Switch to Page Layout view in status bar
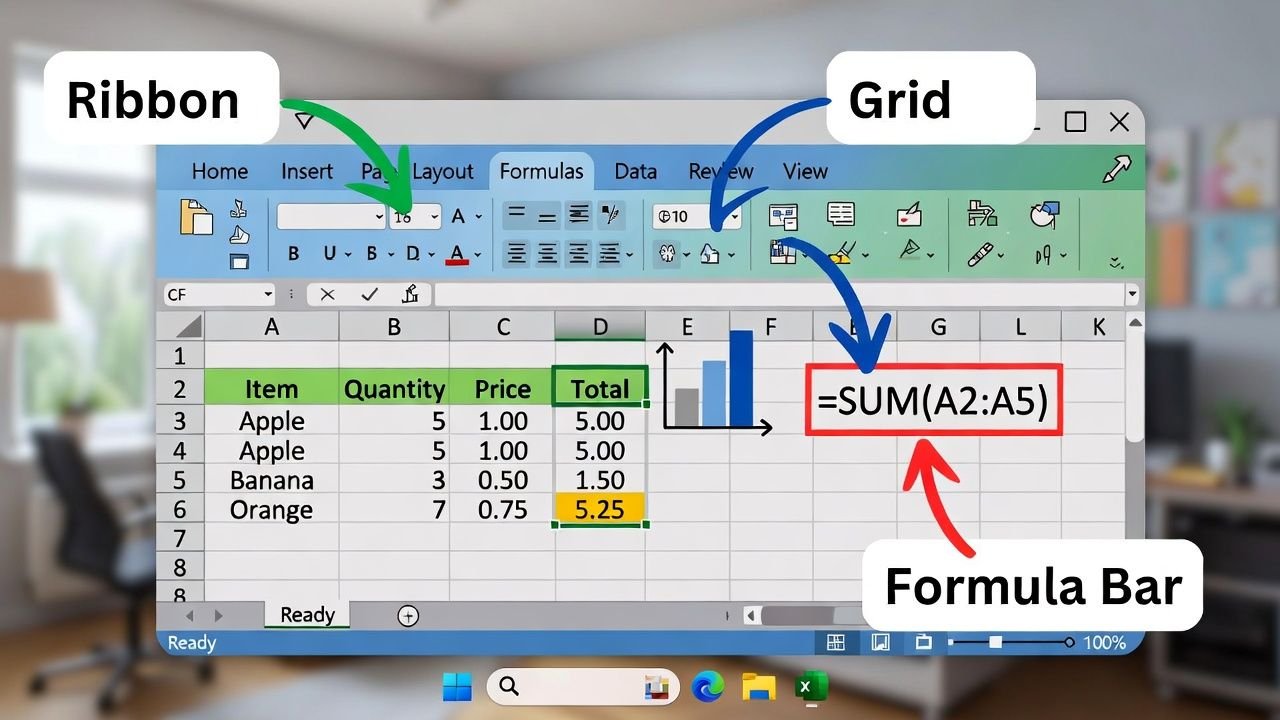This screenshot has width=1280, height=720. (880, 642)
